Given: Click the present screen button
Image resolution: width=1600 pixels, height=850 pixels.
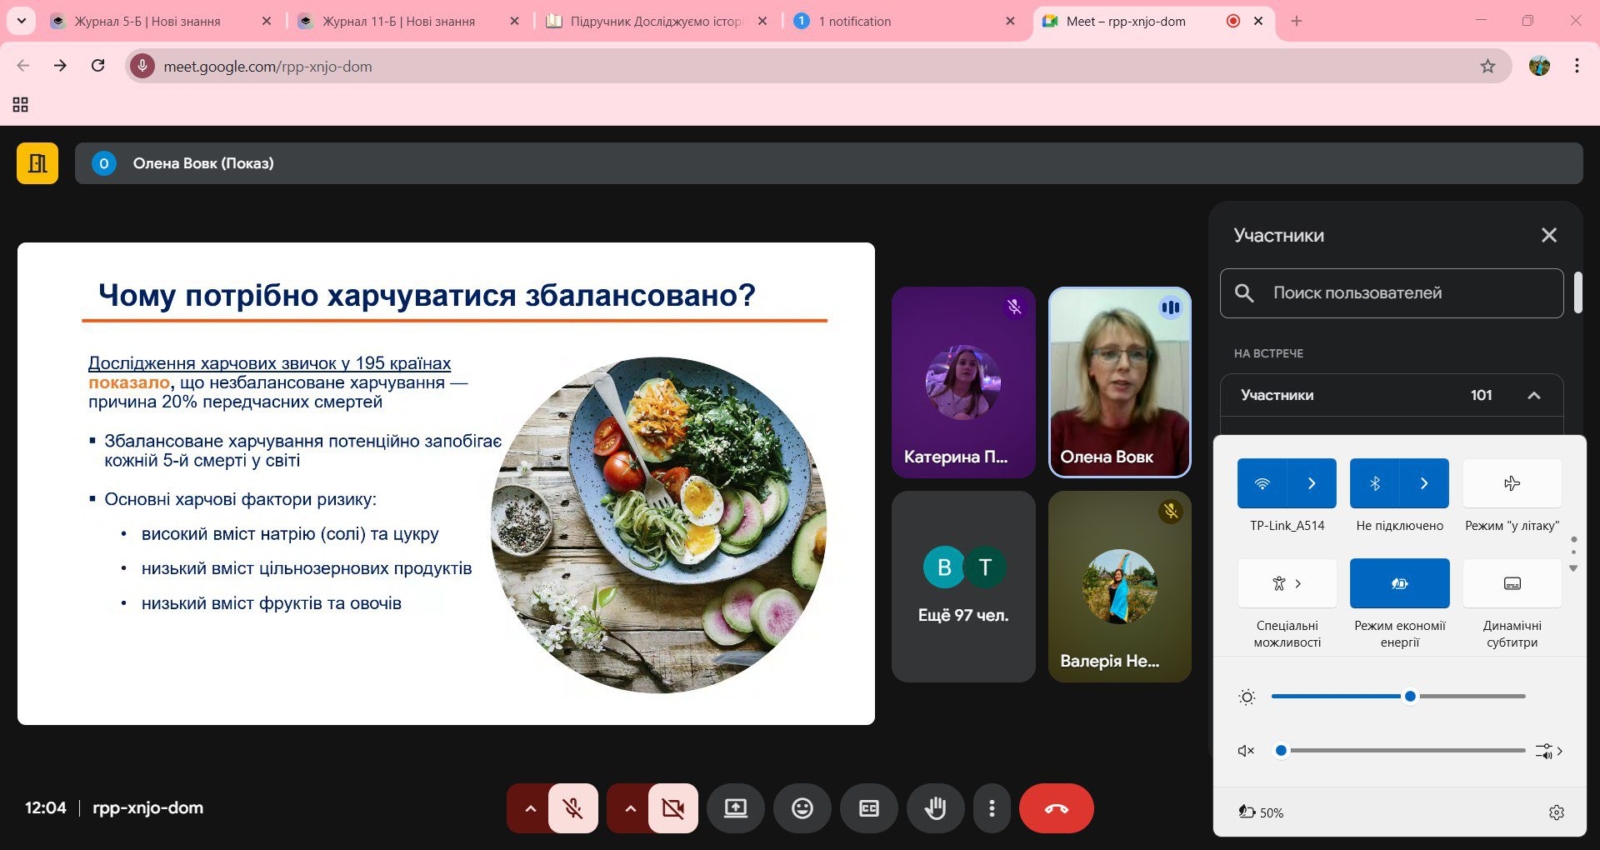Looking at the screenshot, I should point(736,808).
